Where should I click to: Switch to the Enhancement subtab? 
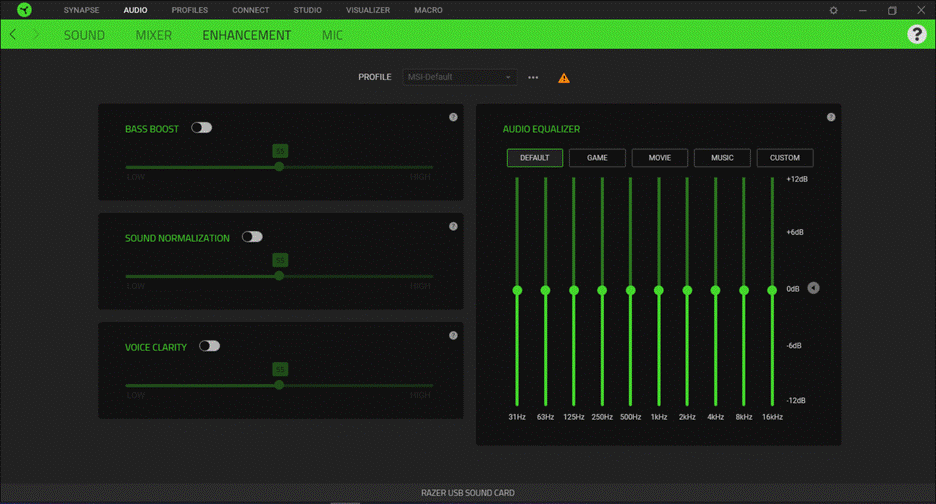tap(247, 35)
